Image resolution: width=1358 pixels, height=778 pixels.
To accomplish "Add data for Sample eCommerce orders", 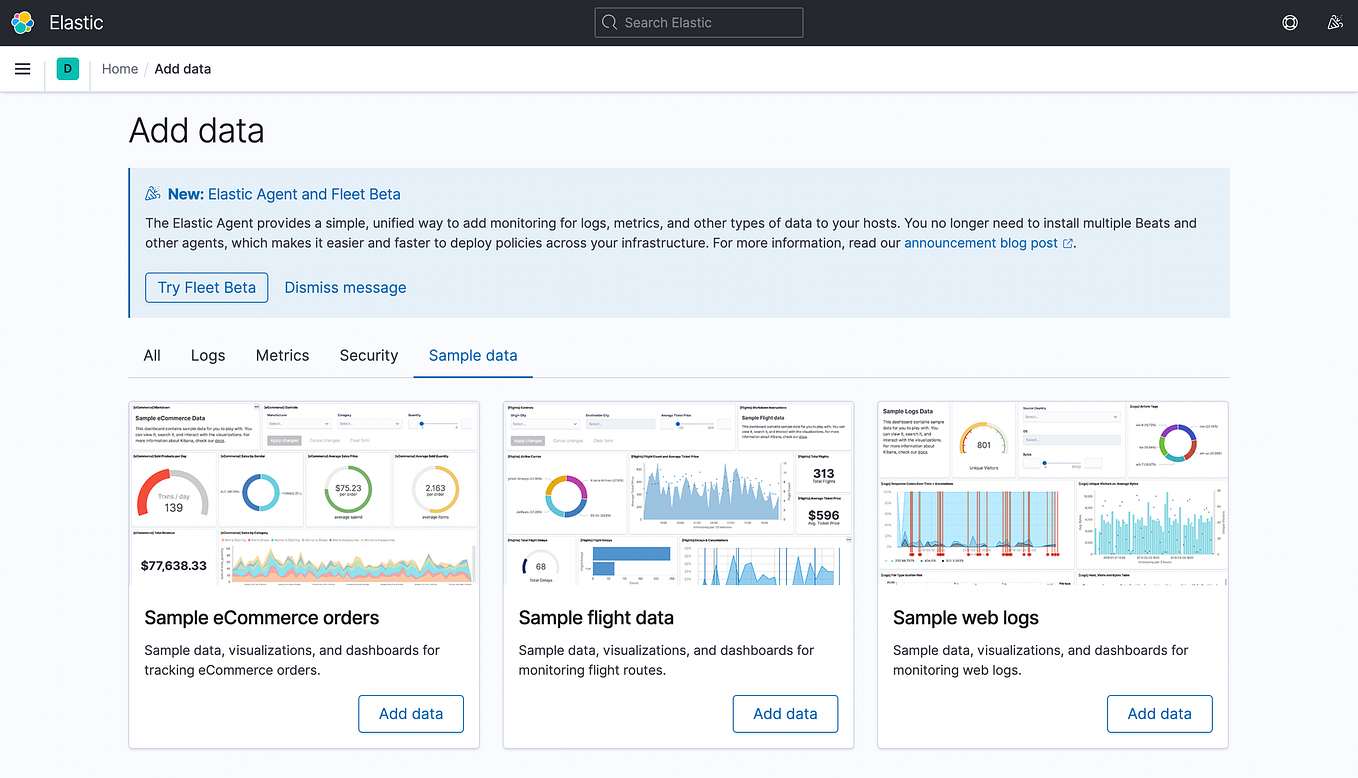I will pos(410,714).
